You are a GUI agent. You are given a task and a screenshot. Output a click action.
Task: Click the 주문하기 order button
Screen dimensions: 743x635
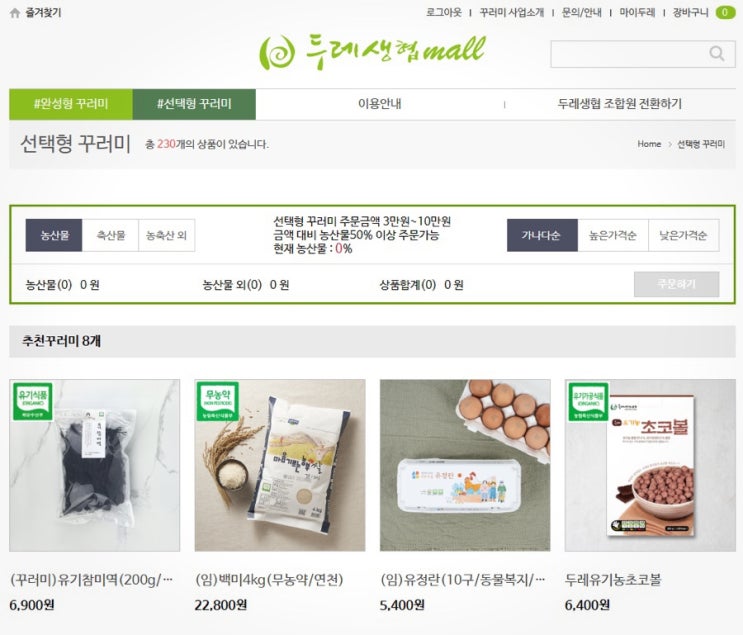coord(677,284)
